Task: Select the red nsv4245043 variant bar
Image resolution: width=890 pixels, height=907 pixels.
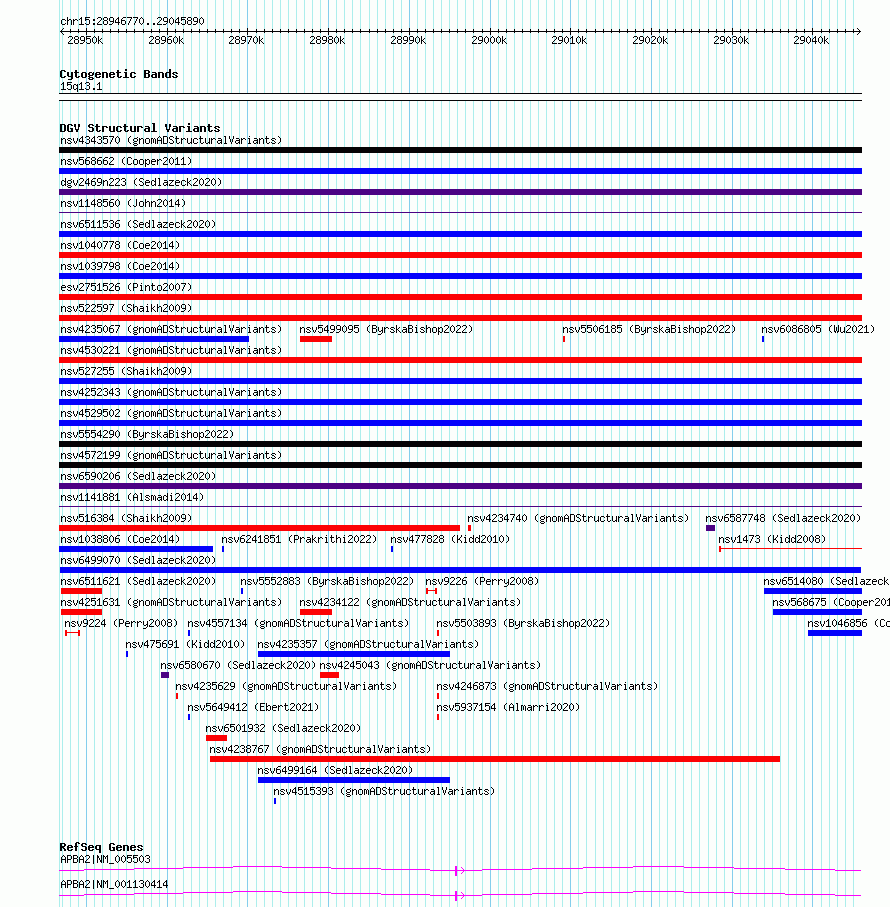Action: 330,675
